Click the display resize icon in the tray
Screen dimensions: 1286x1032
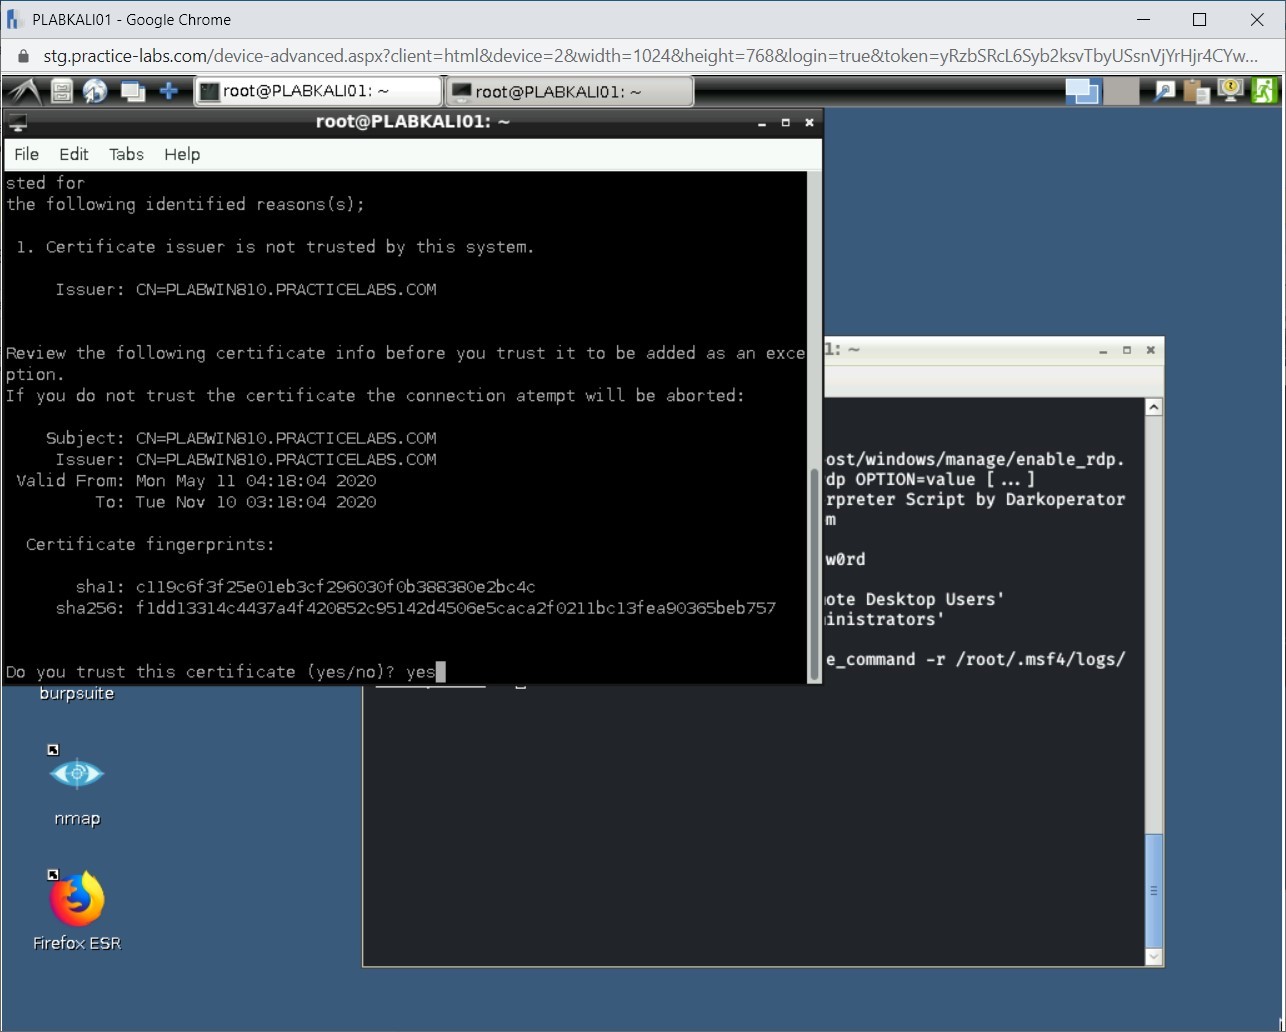[1082, 90]
